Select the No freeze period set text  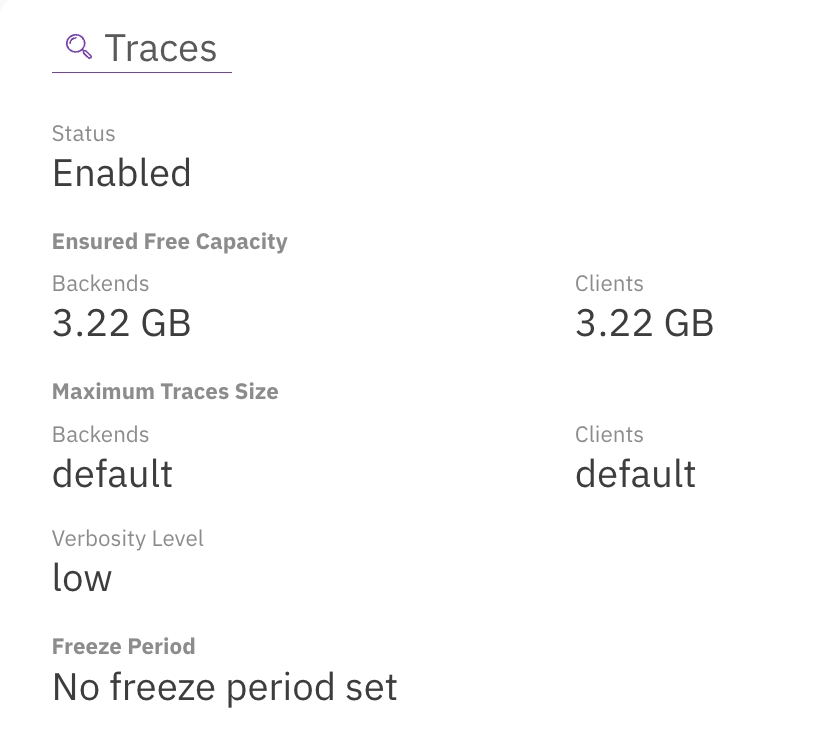click(224, 687)
